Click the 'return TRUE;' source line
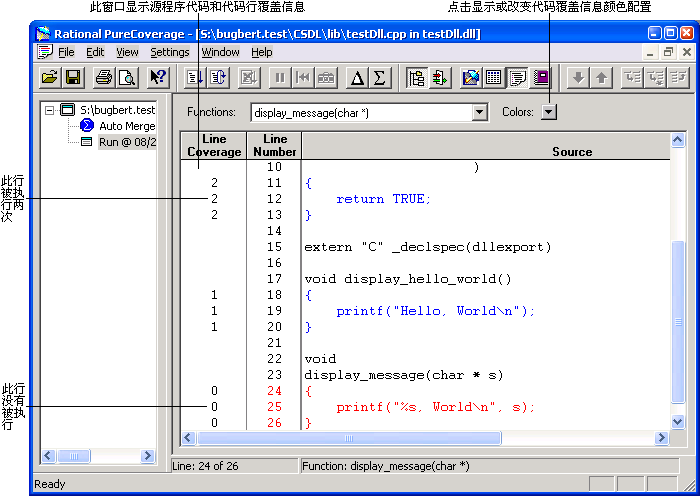The width and height of the screenshot is (700, 496). tap(383, 199)
